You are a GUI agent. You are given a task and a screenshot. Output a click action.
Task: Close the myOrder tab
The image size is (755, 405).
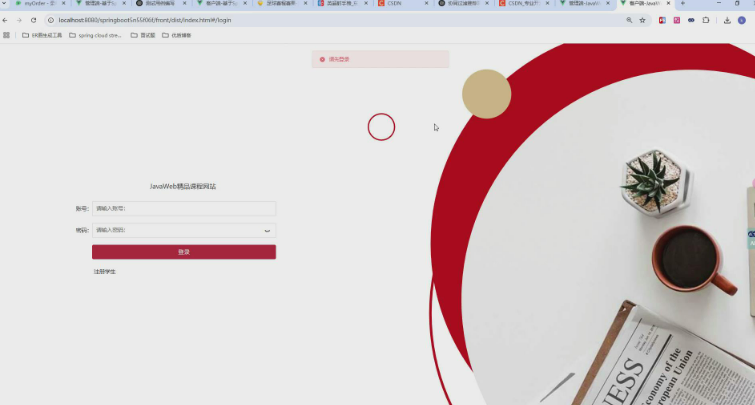tap(64, 3)
